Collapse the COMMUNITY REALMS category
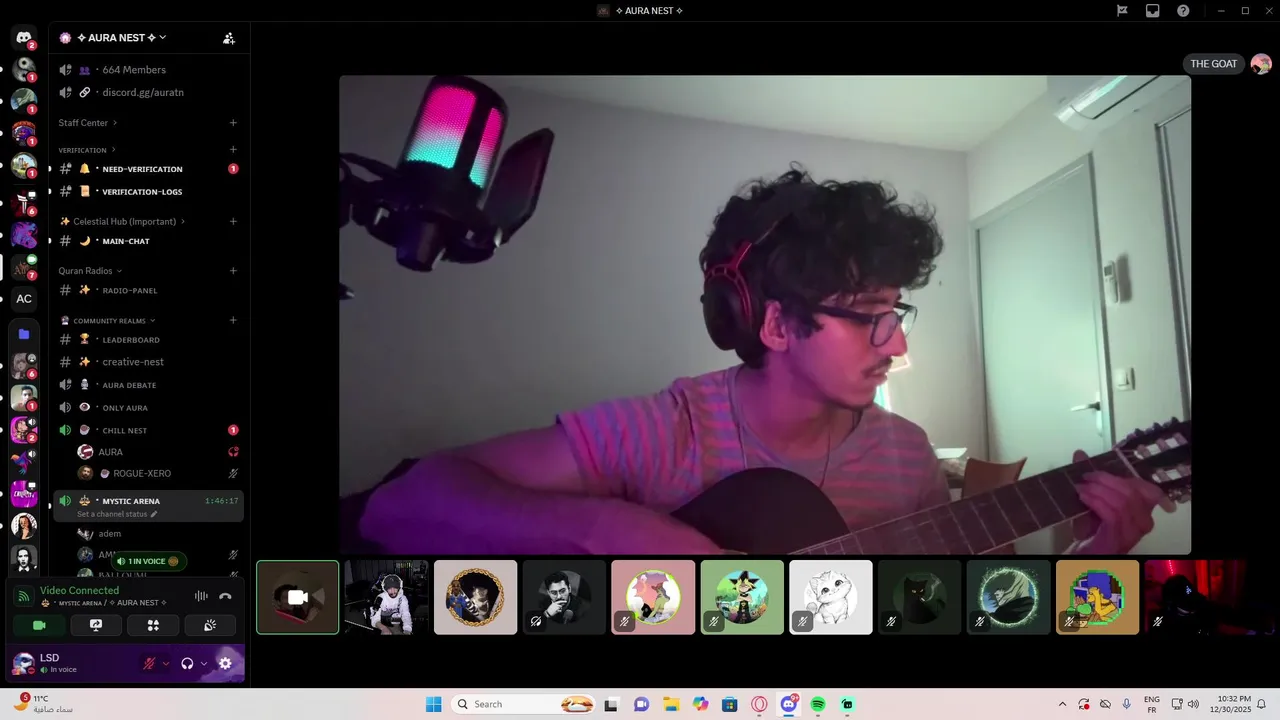The image size is (1280, 720). tap(108, 321)
